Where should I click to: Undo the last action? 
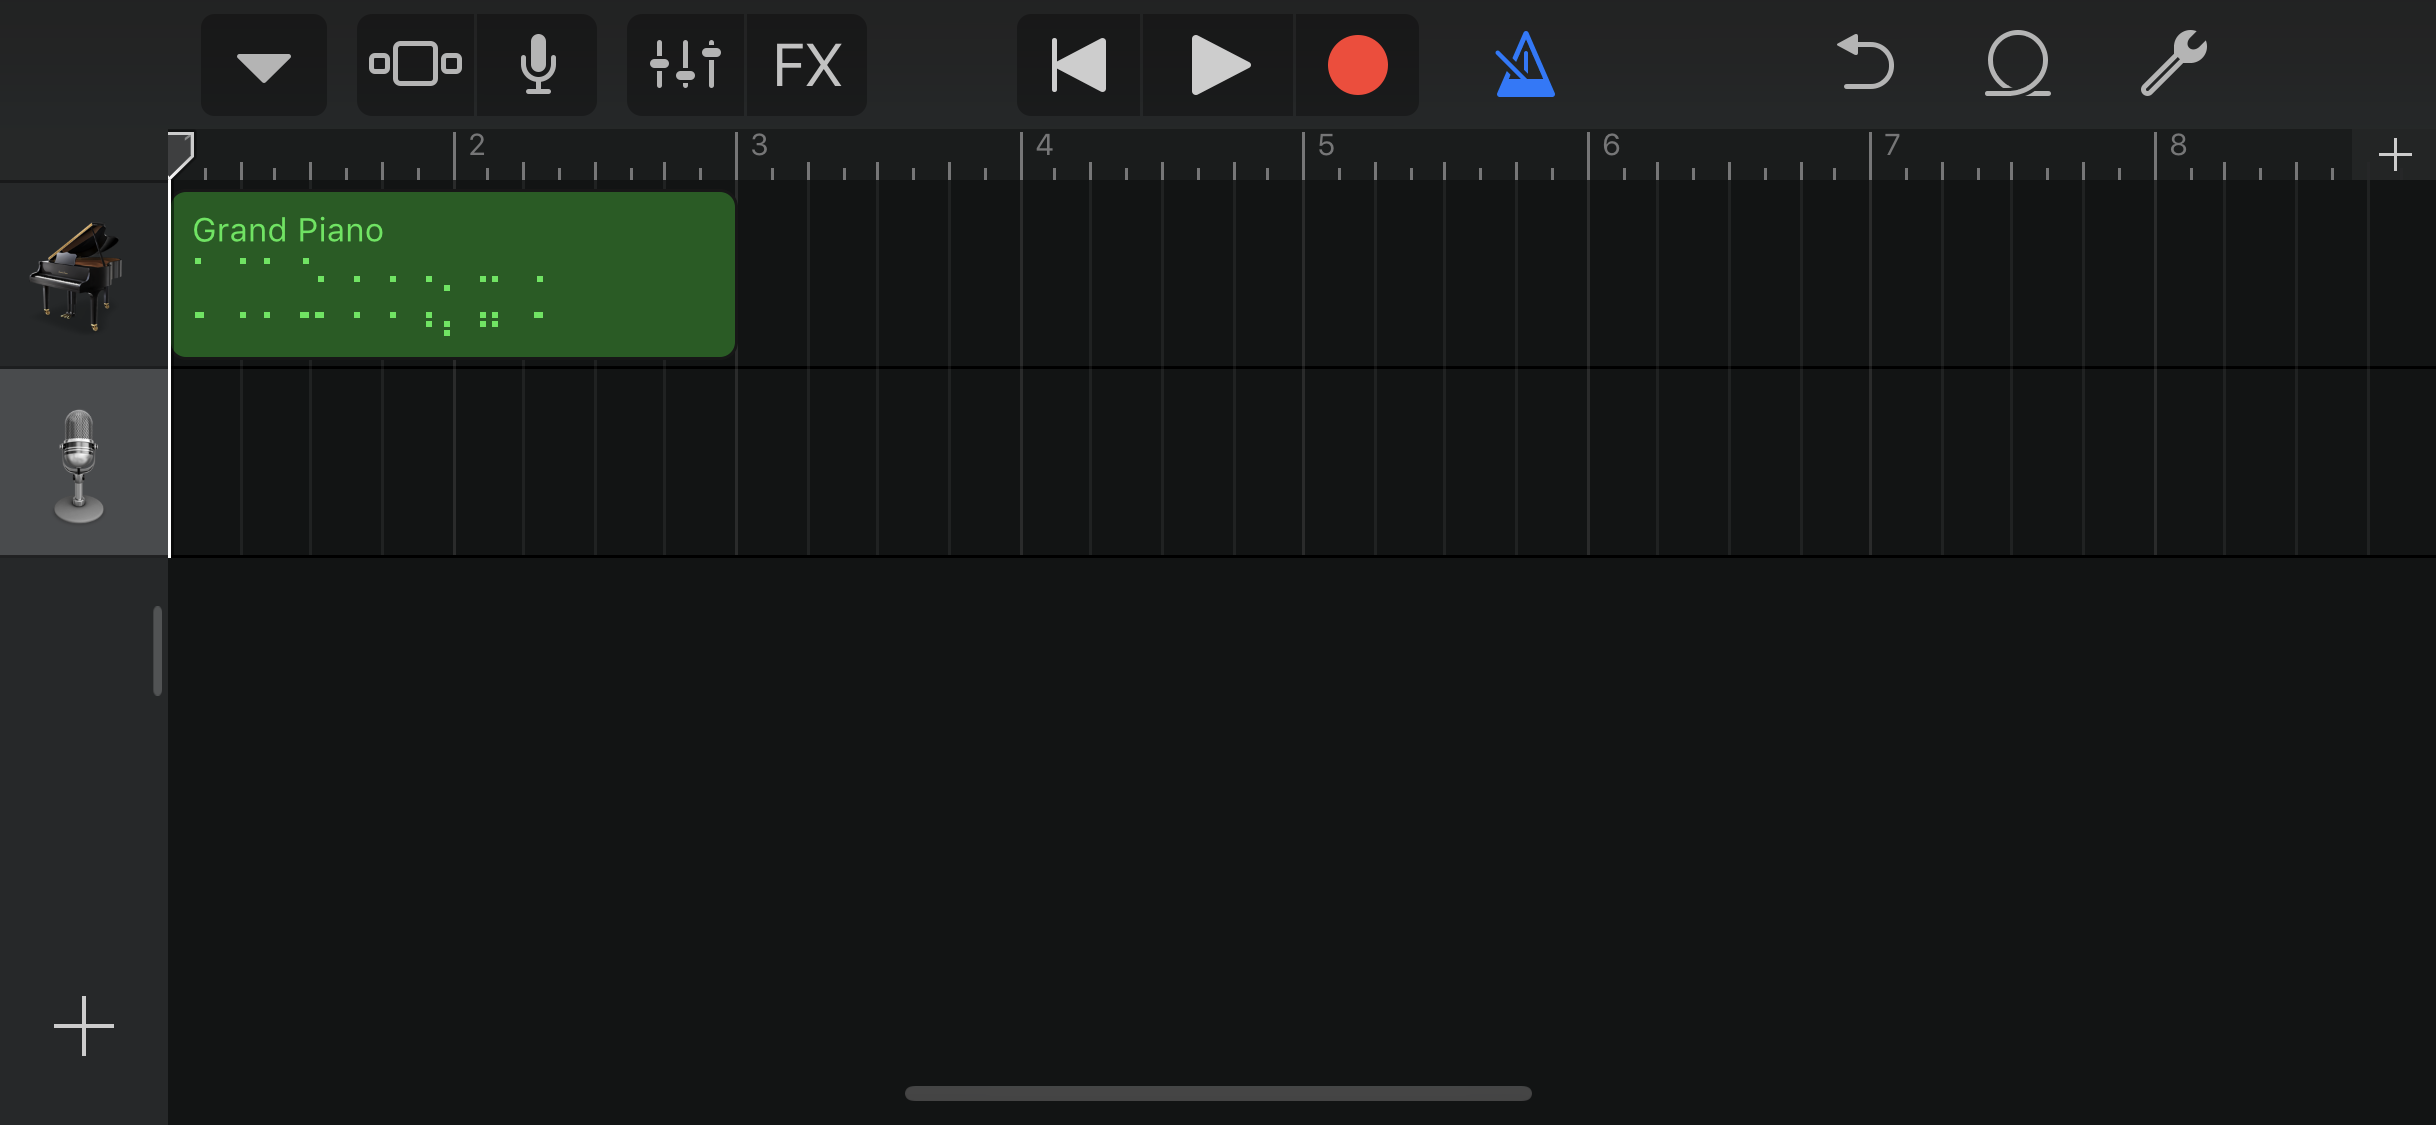pos(1865,65)
